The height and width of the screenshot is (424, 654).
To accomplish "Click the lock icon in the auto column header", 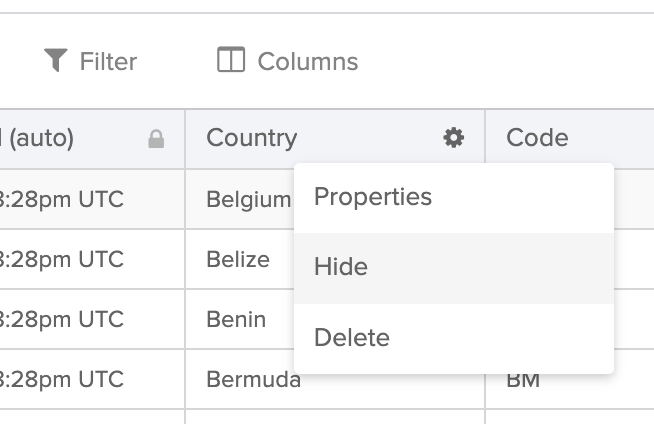I will point(156,139).
